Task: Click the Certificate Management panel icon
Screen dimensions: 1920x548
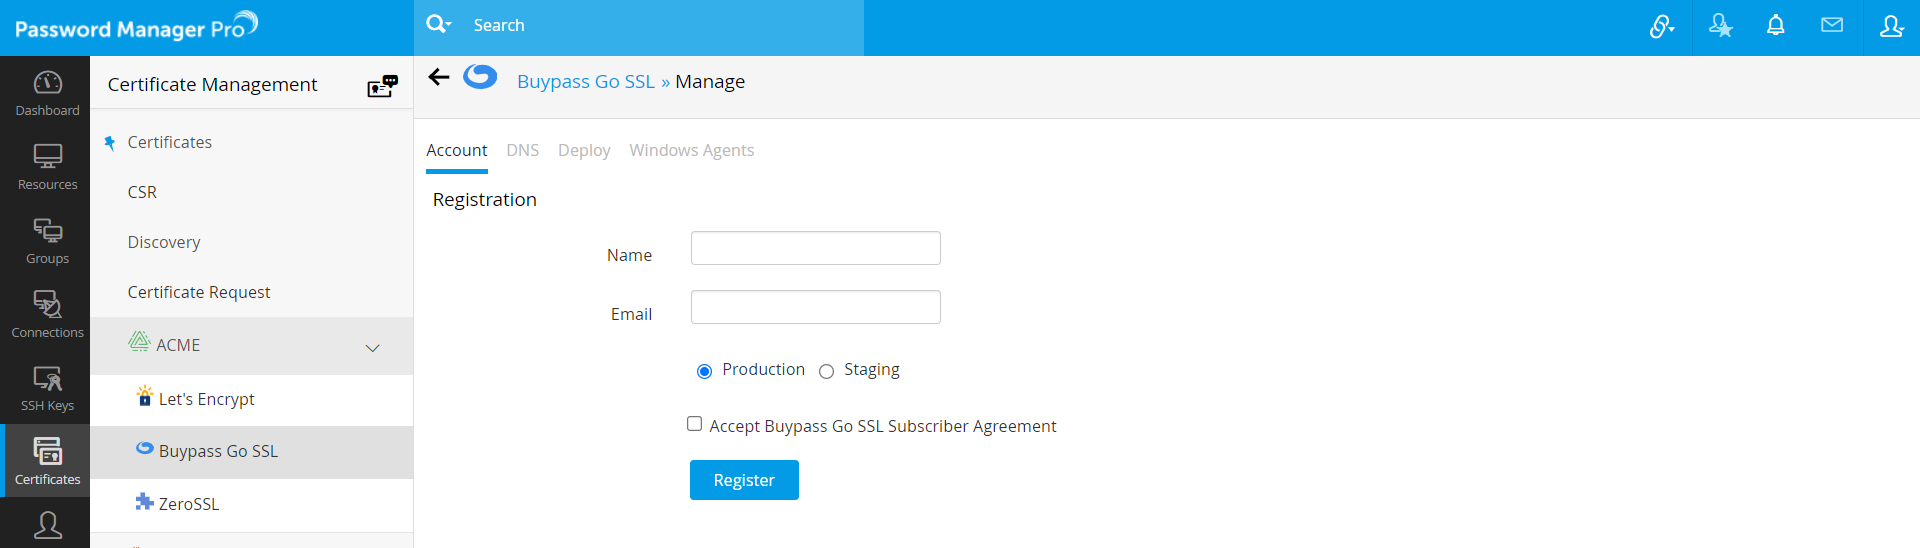Action: click(x=383, y=86)
